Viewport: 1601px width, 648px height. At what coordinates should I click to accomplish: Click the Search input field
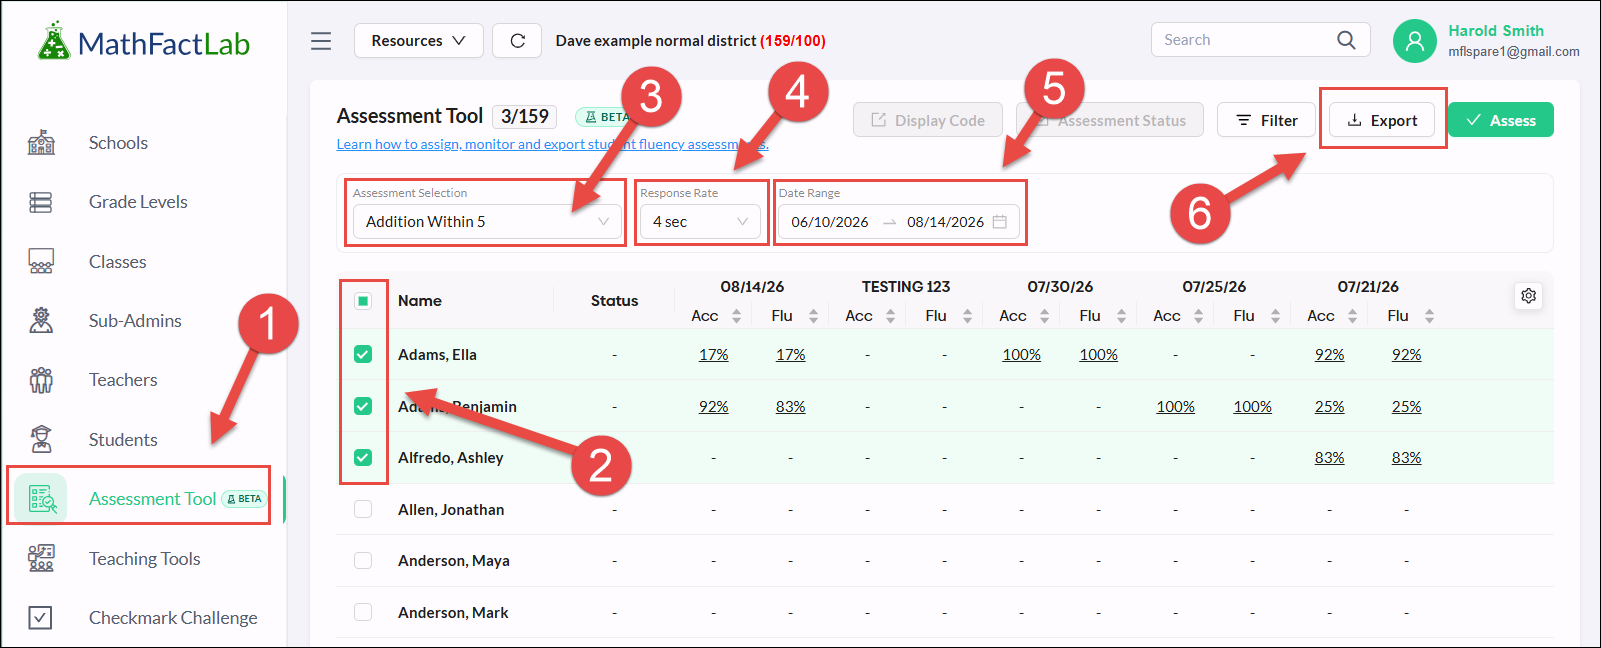(x=1245, y=40)
